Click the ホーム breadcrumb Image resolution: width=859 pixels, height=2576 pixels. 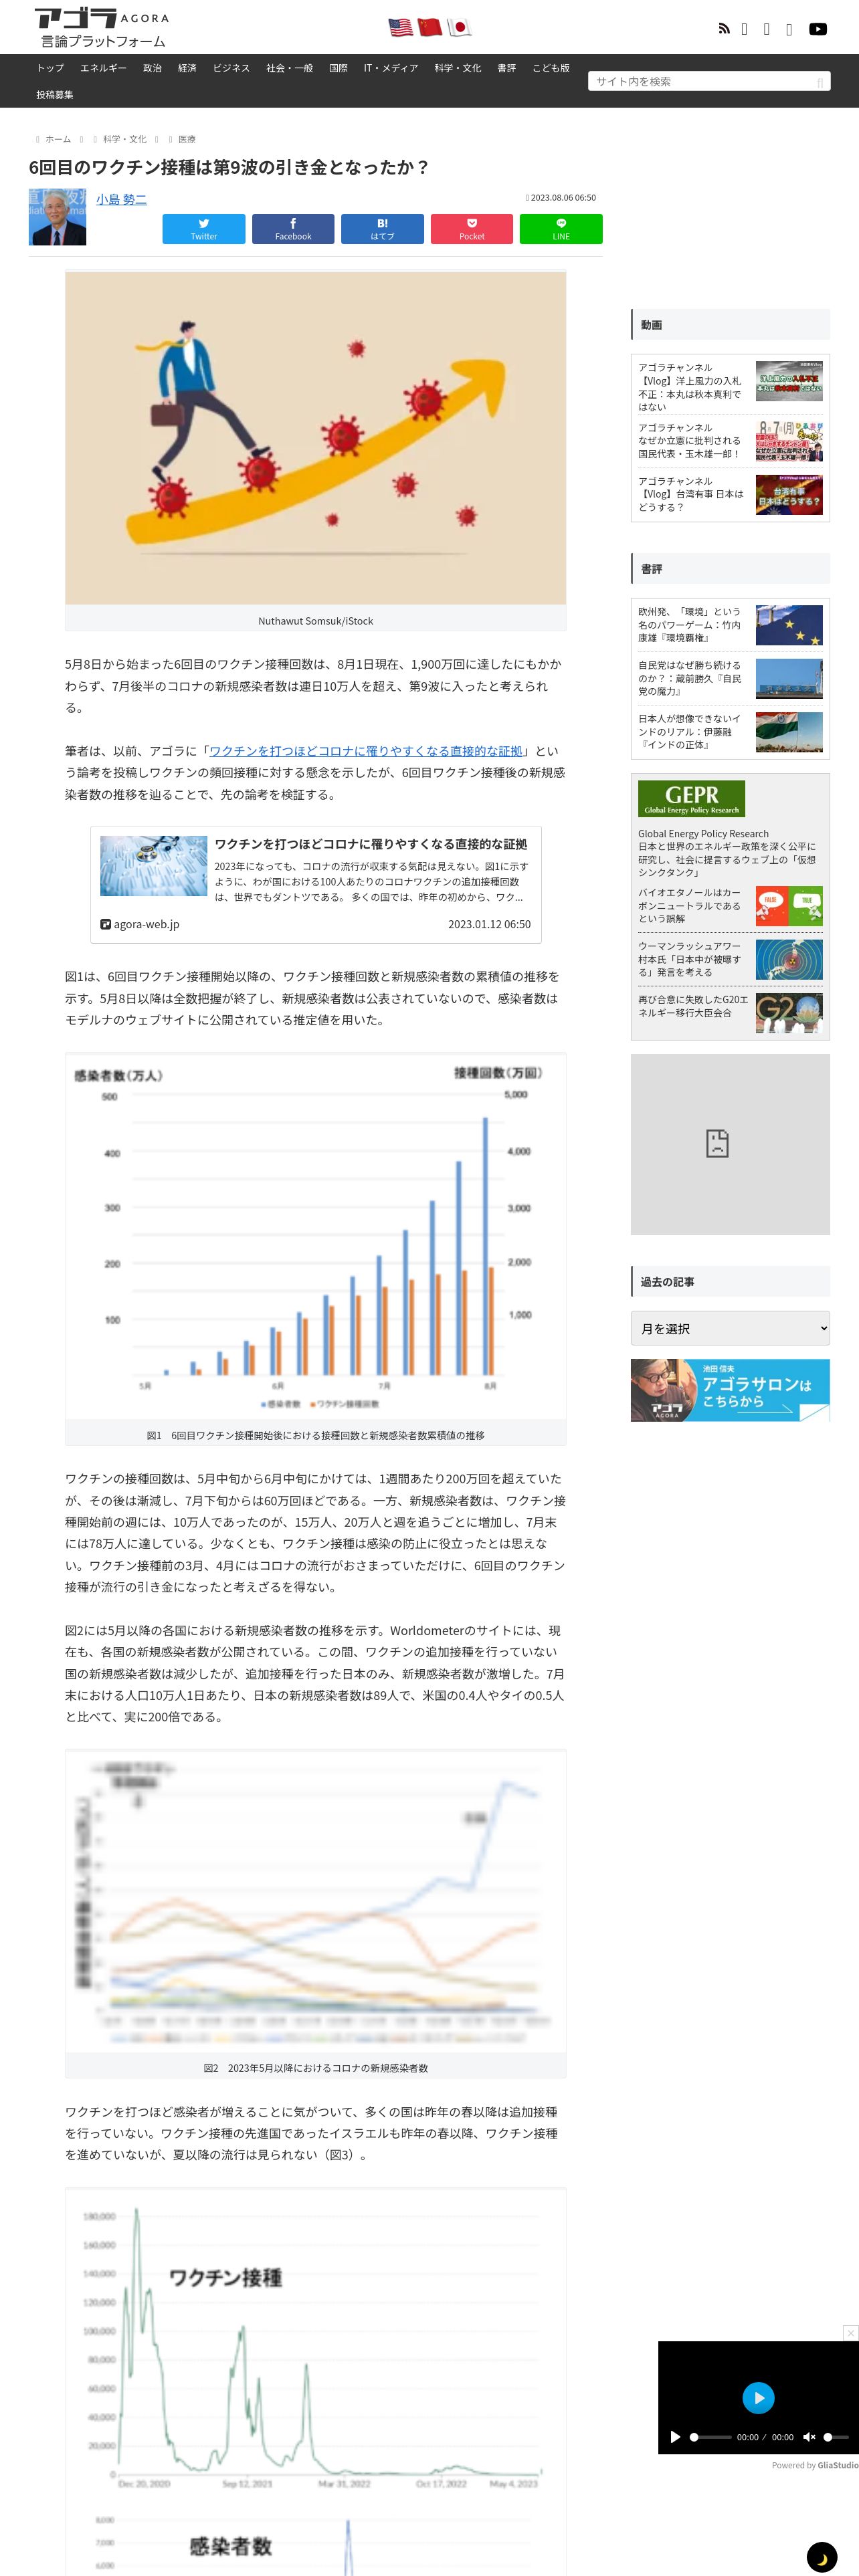point(58,139)
